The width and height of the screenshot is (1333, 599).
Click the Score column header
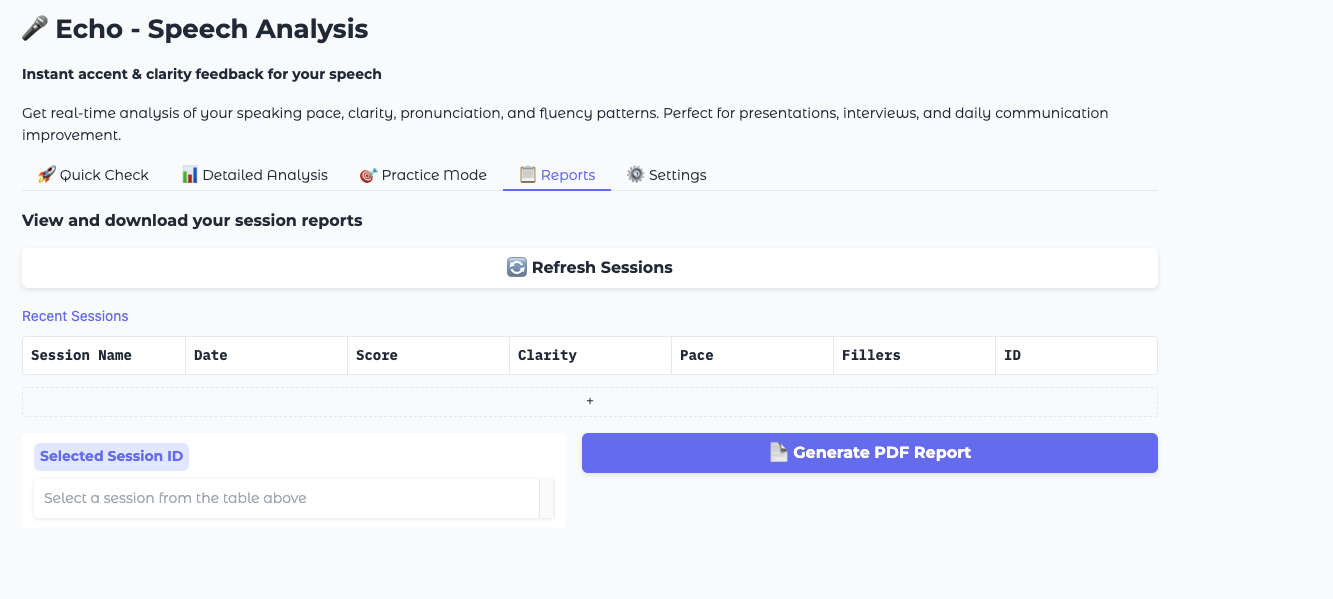[377, 355]
